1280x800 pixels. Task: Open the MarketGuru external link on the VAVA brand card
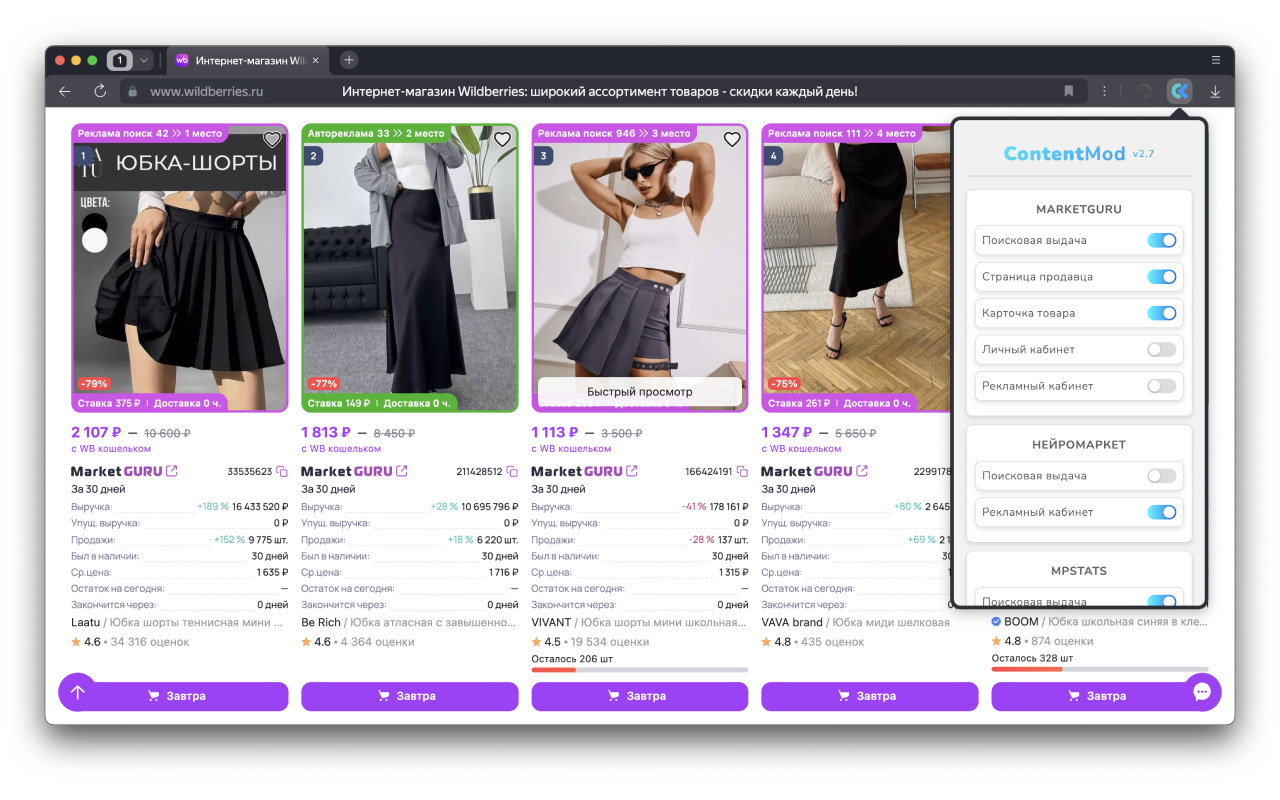point(862,471)
